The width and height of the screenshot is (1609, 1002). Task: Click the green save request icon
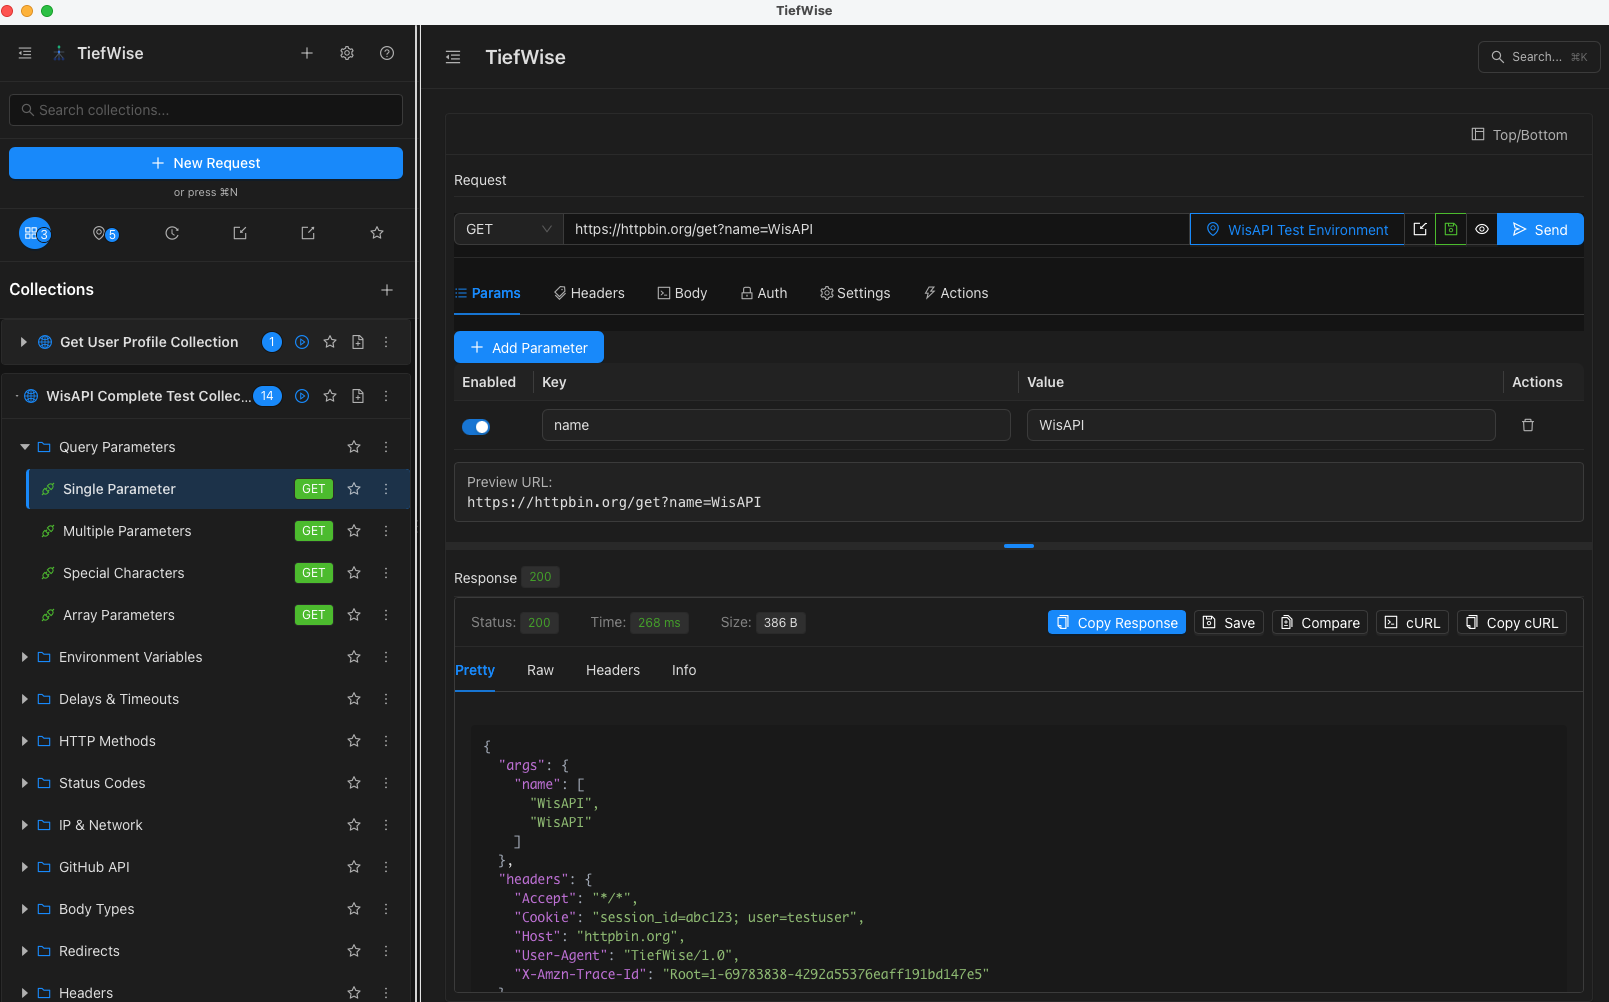[x=1450, y=229]
